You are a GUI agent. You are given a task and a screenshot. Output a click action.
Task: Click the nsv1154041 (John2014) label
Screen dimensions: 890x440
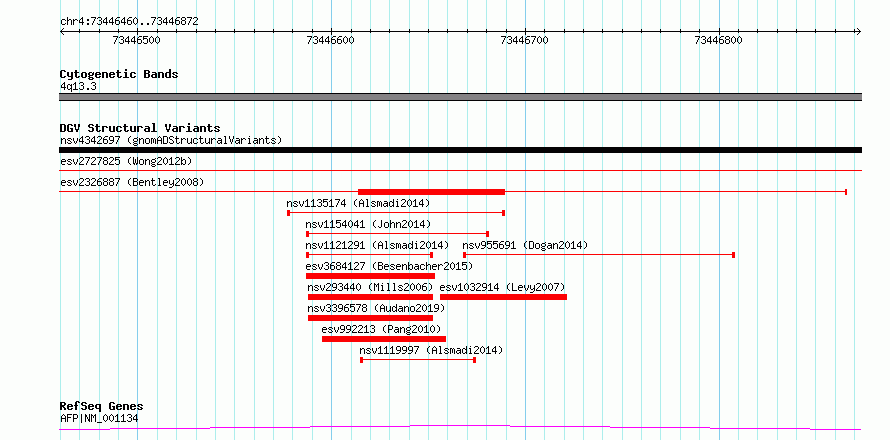pos(368,224)
